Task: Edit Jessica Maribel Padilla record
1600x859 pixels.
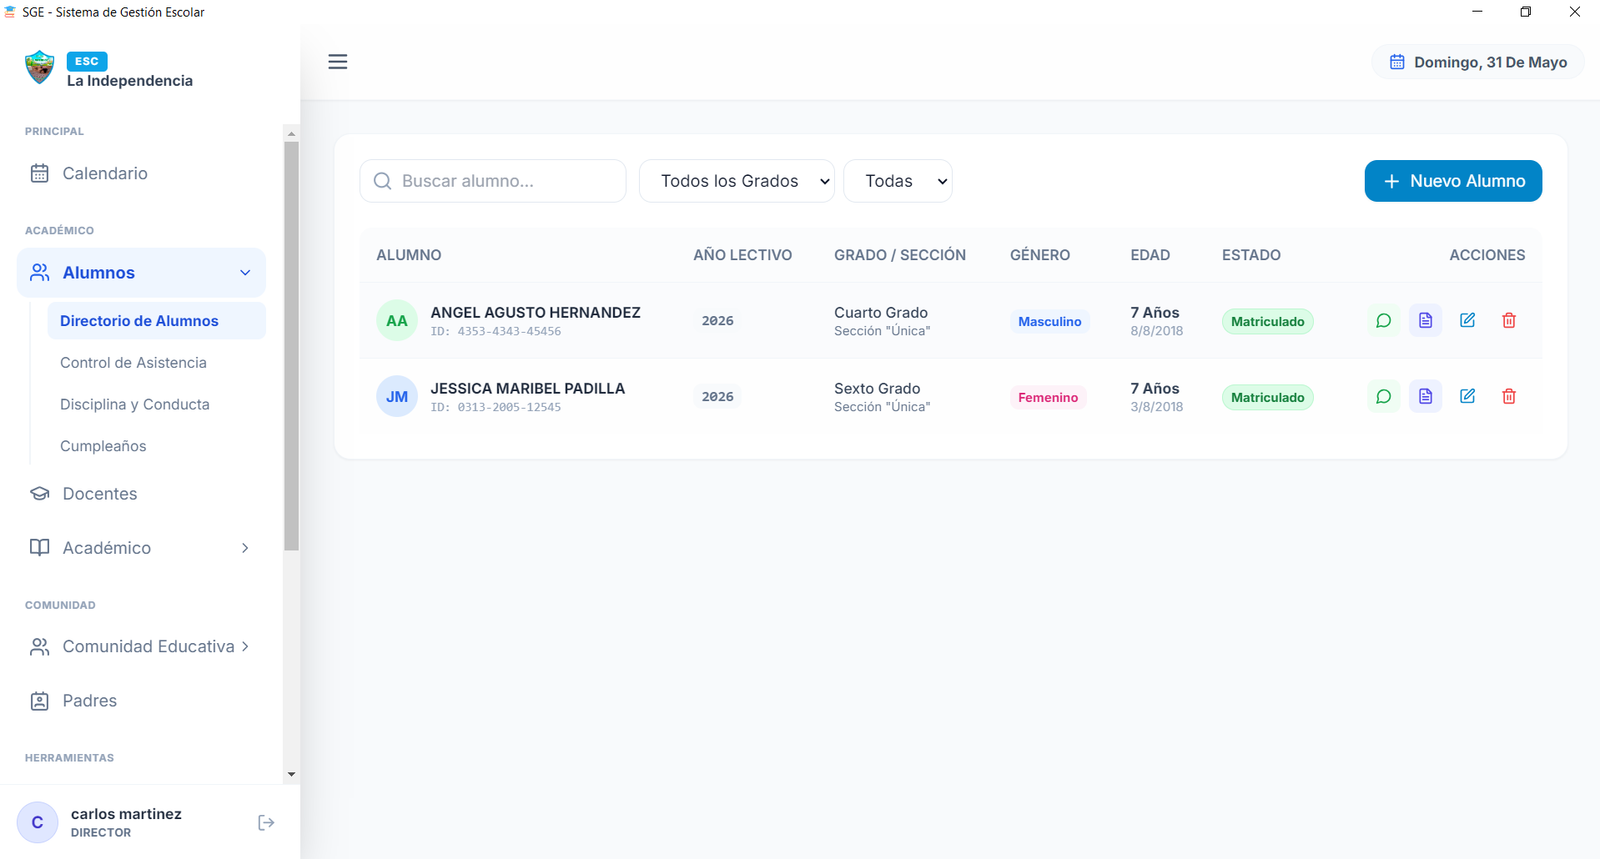Action: pos(1467,397)
